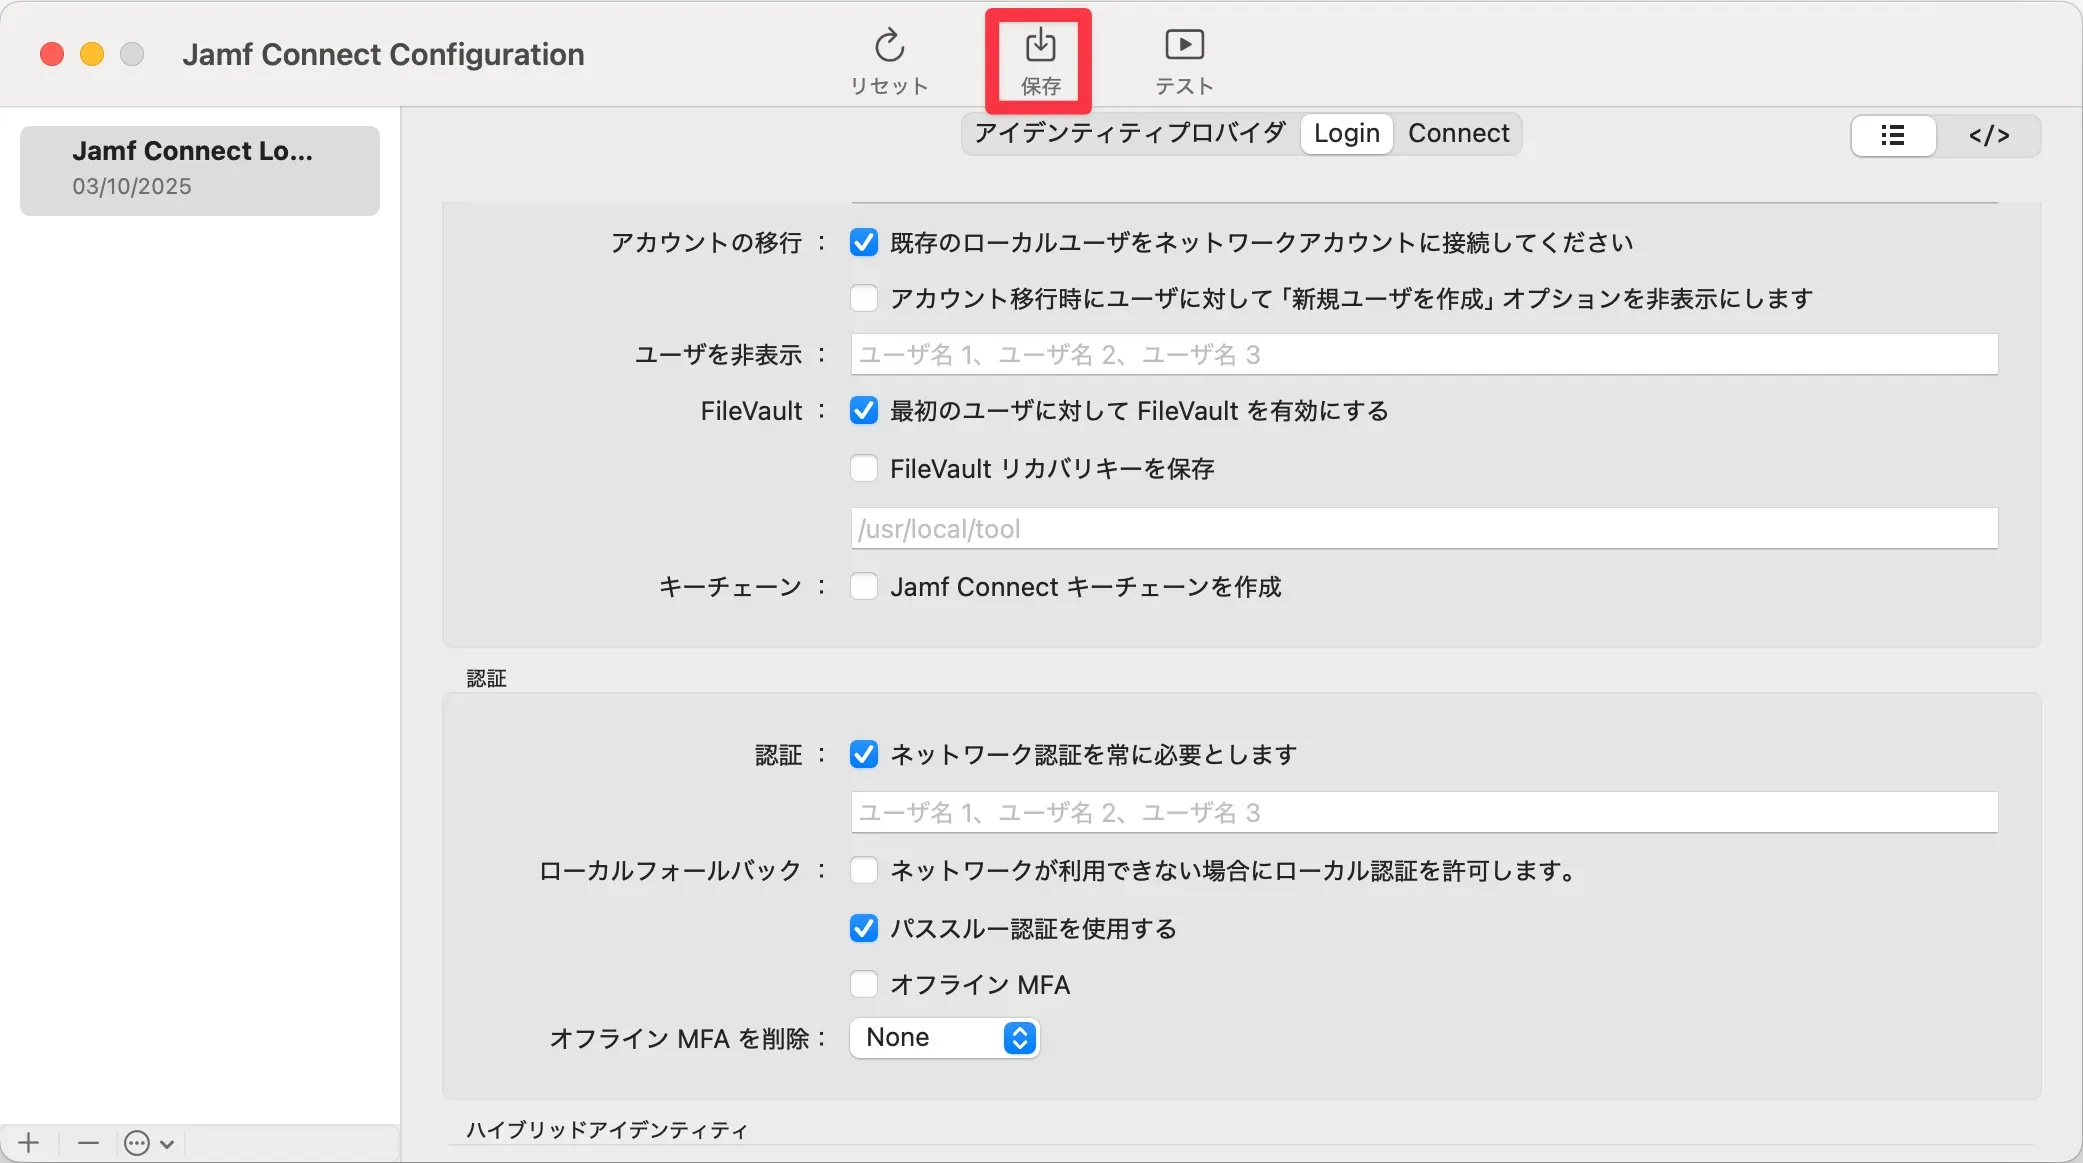This screenshot has width=2083, height=1163.
Task: Click the plus icon to add configuration
Action: click(x=29, y=1143)
